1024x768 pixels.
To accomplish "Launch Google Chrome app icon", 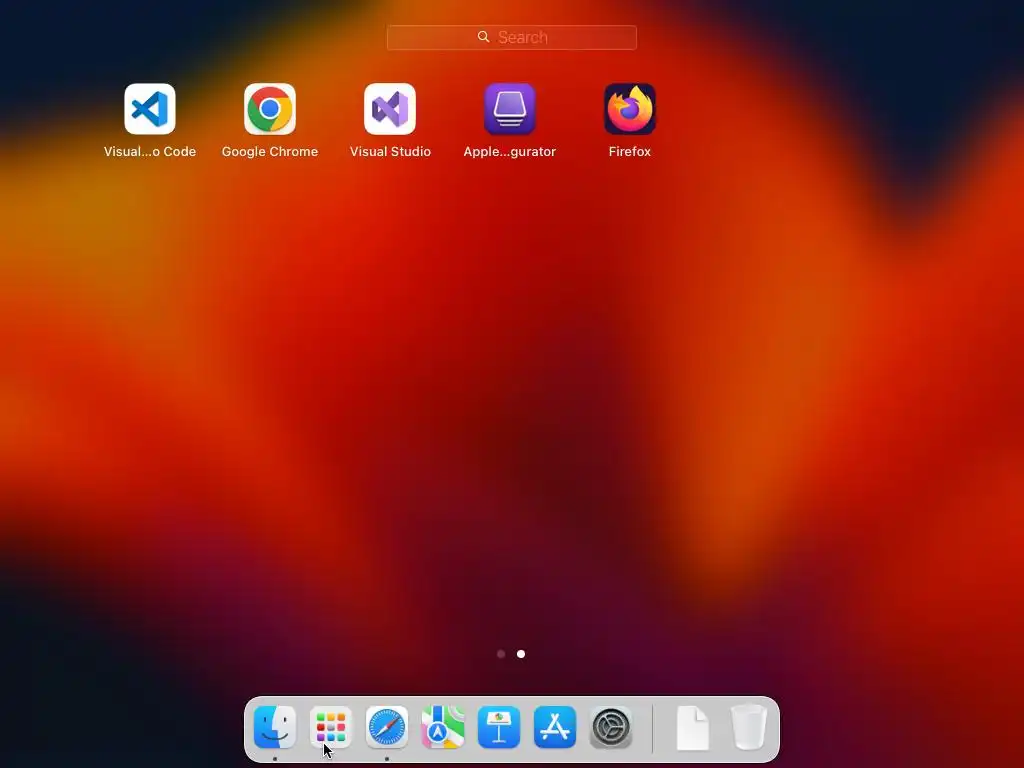I will [x=270, y=109].
